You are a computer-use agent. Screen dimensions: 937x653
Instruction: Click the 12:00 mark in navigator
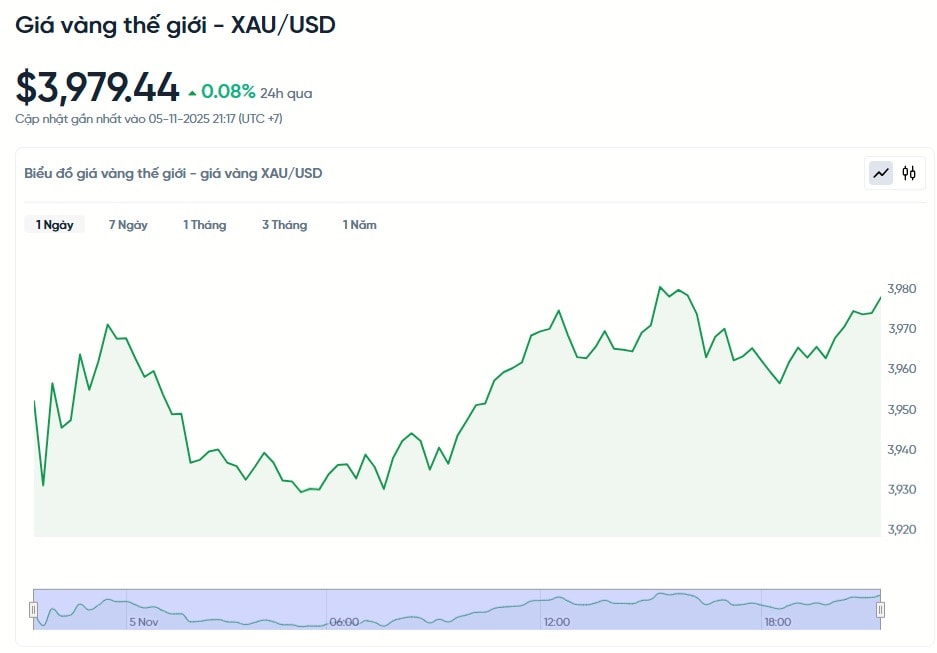point(556,622)
